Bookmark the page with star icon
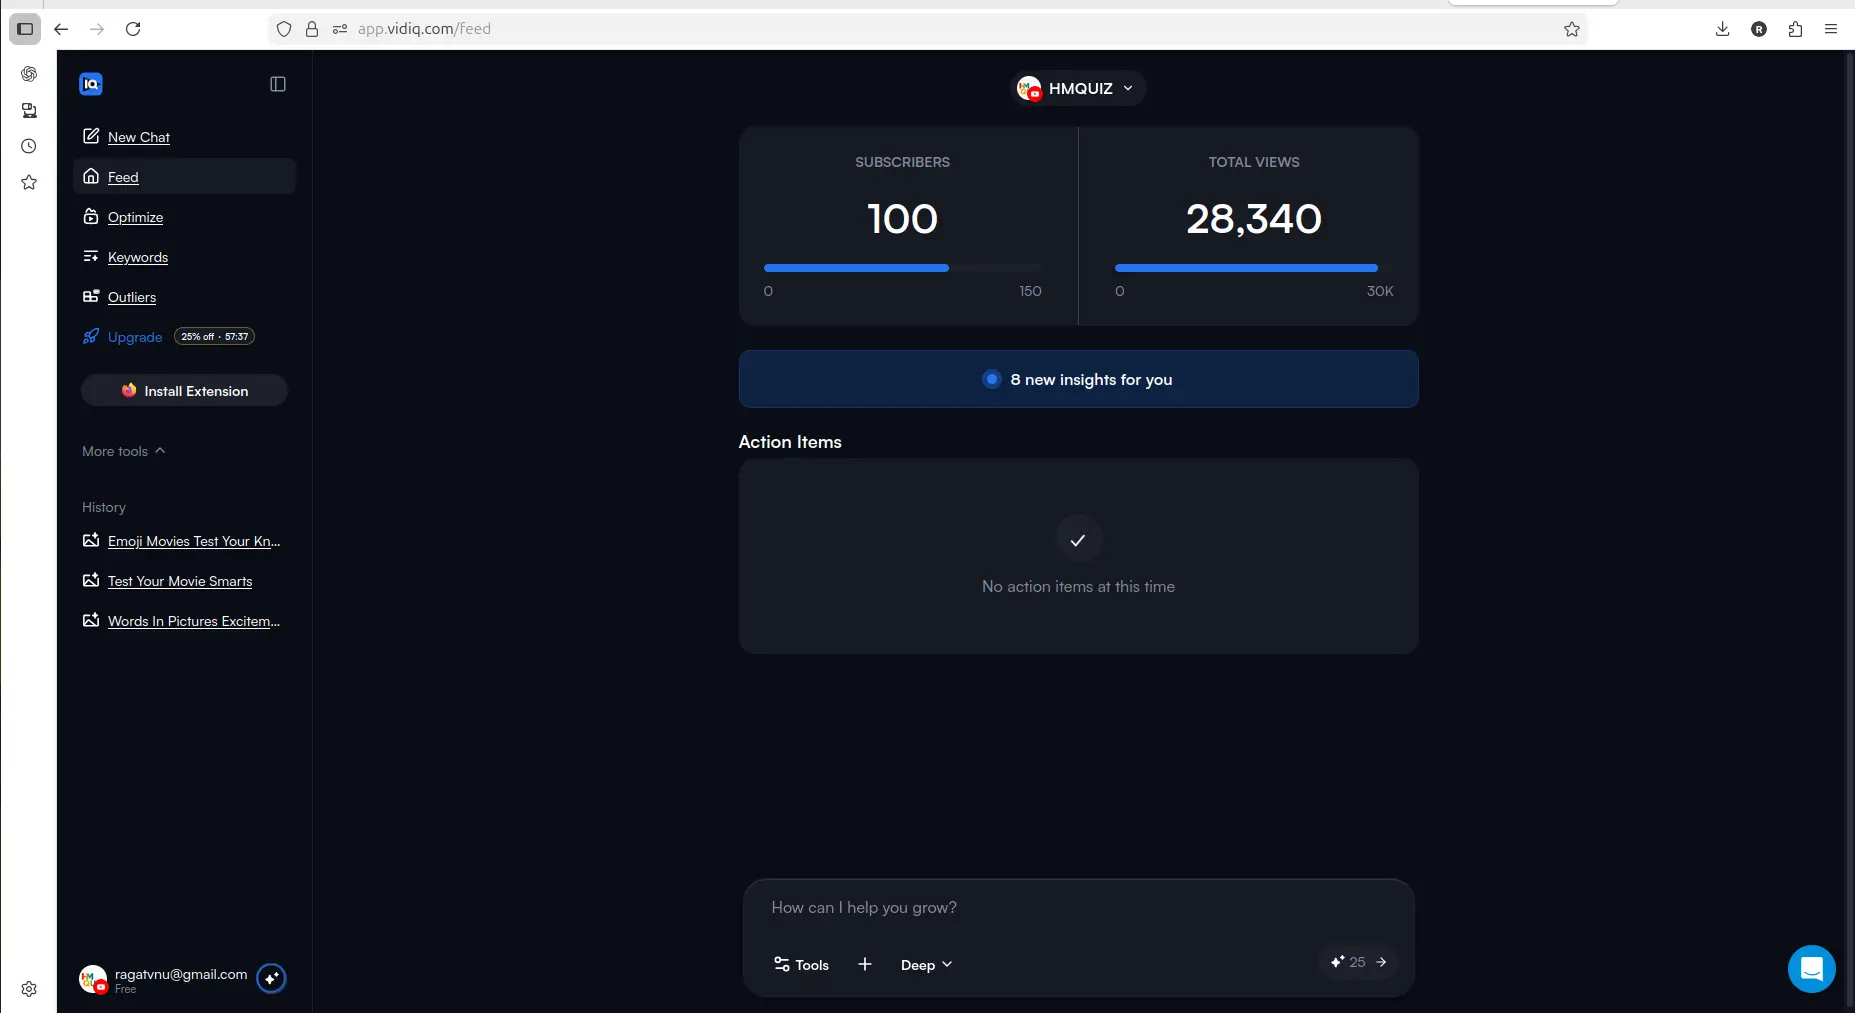 point(1572,29)
